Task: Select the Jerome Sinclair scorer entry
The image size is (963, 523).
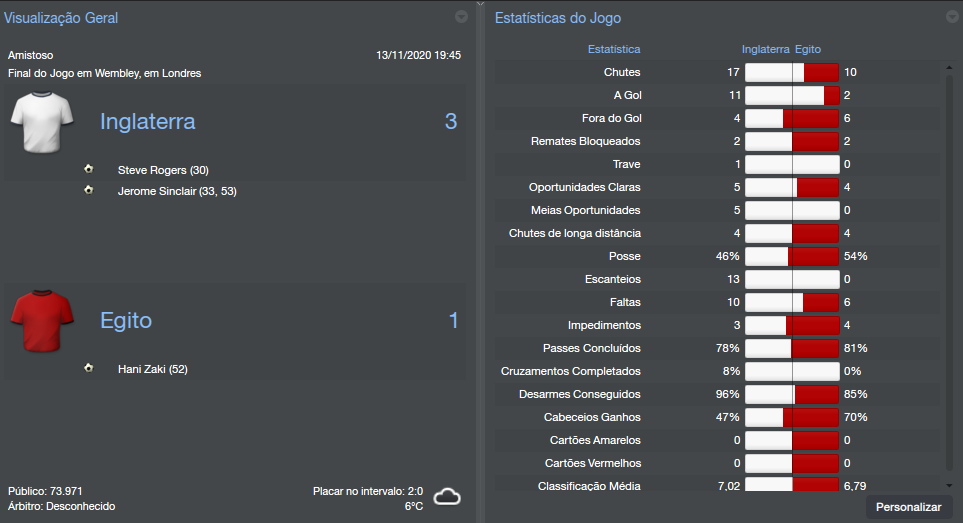Action: [x=177, y=191]
